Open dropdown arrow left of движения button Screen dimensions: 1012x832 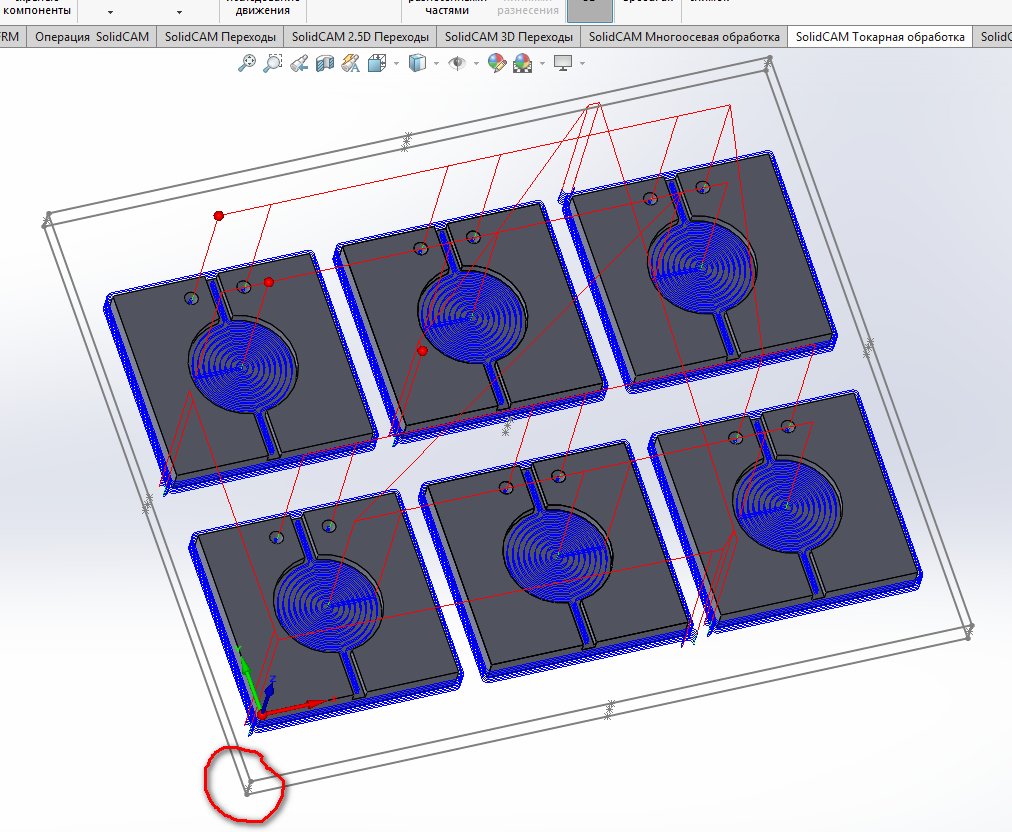(x=179, y=12)
